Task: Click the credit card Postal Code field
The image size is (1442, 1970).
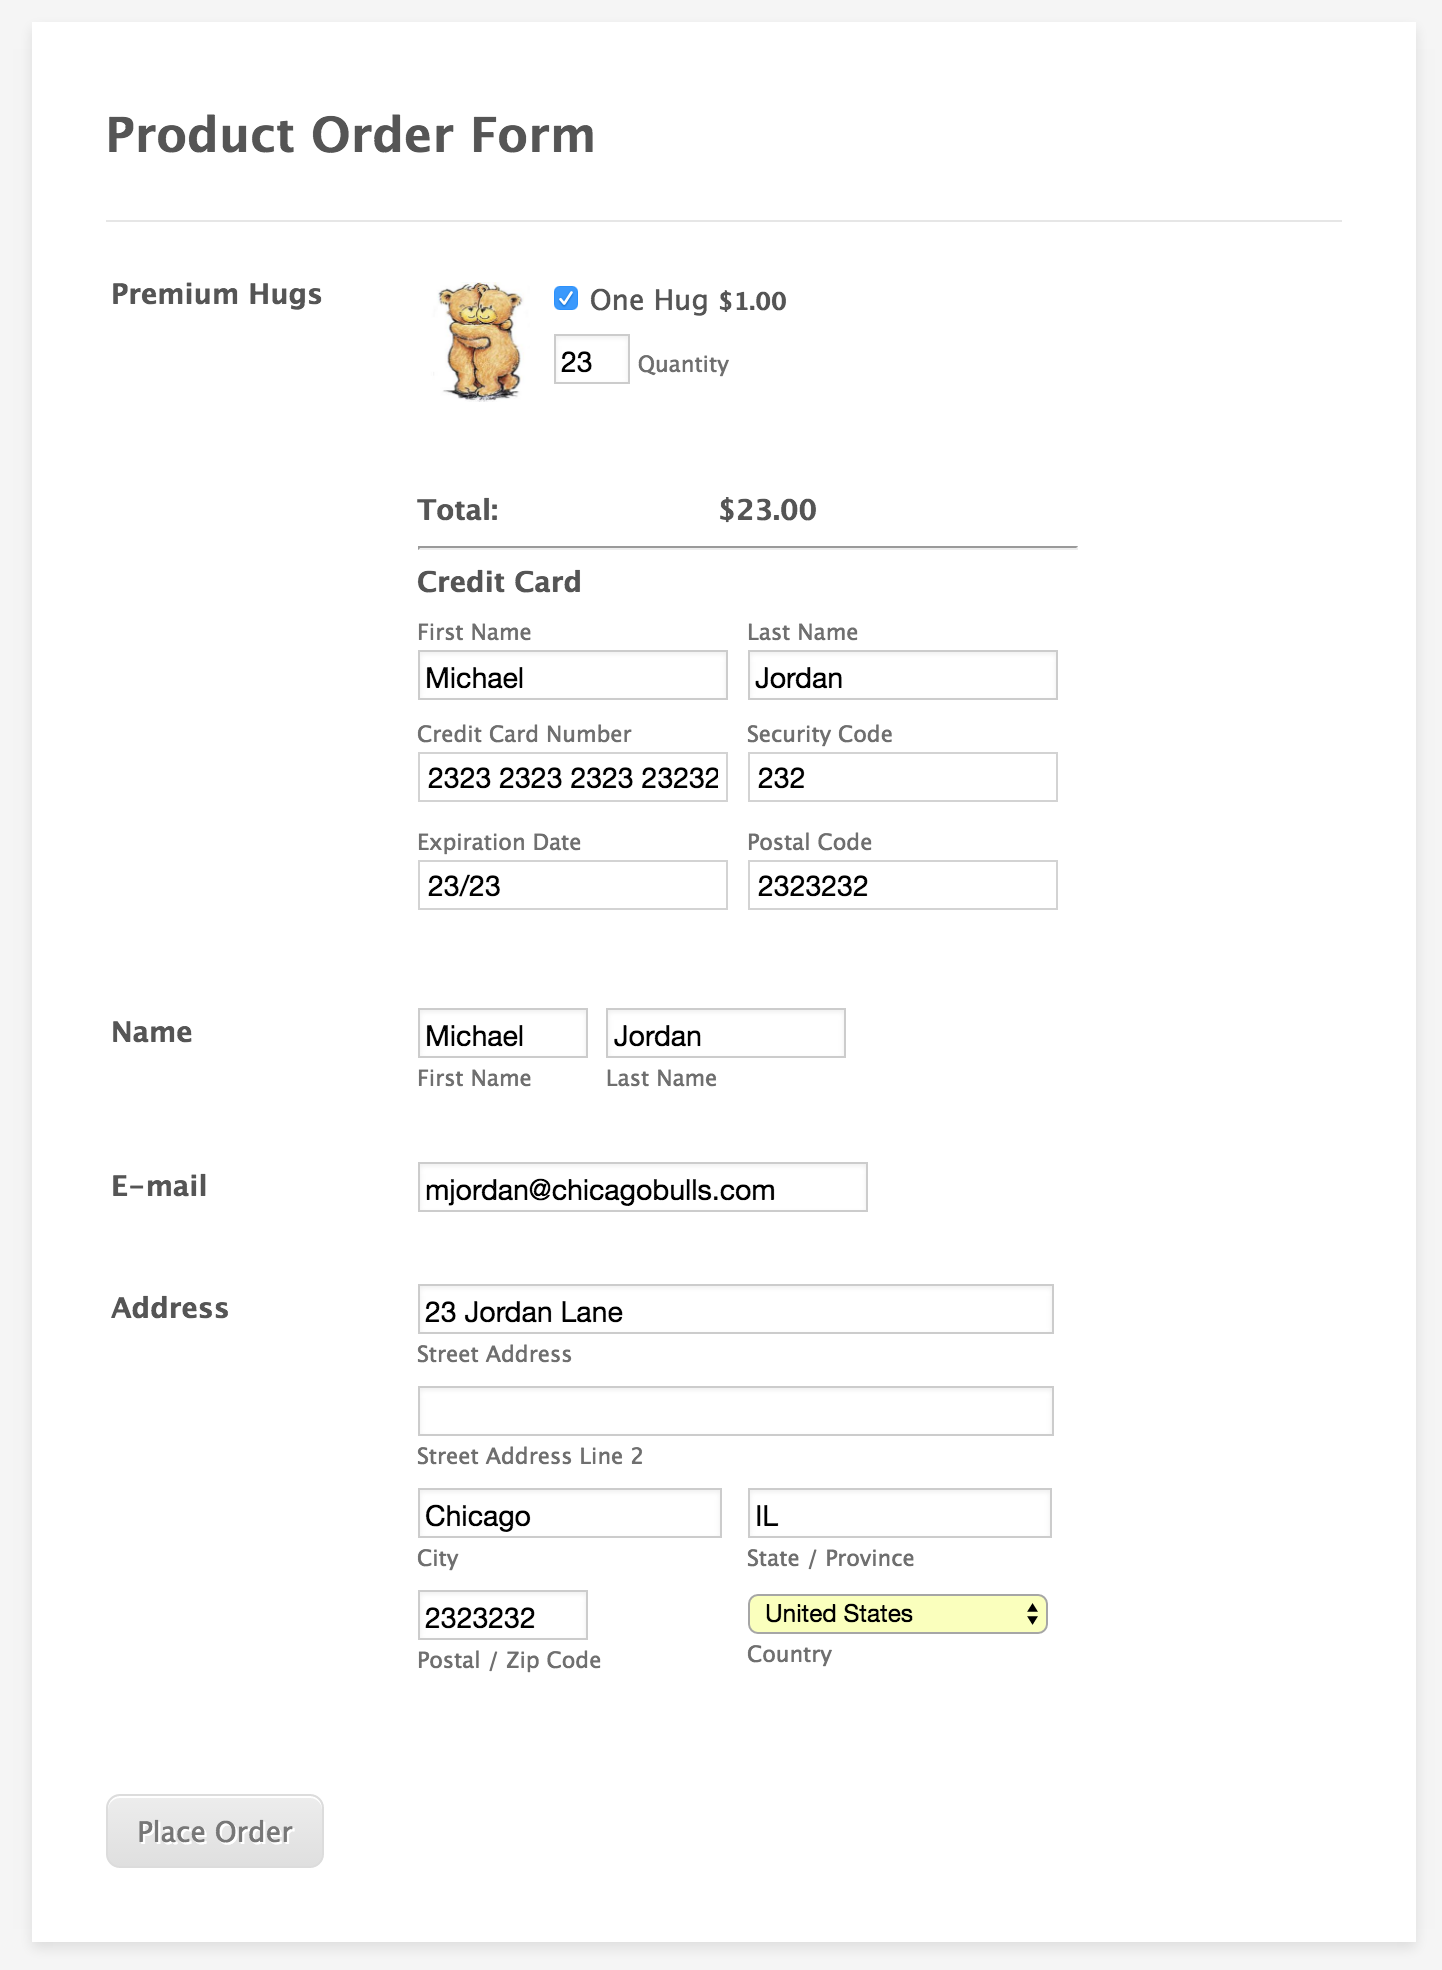Action: tap(902, 886)
